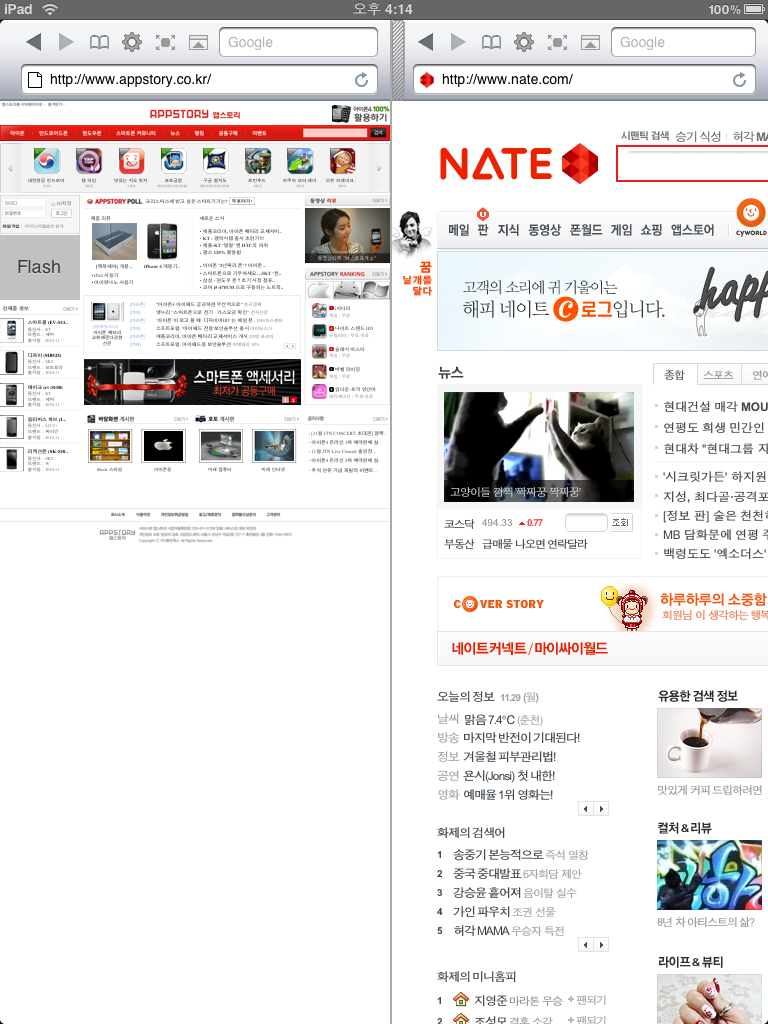Open 동영상 in the Nate menu
This screenshot has height=1024, width=768.
[x=545, y=230]
